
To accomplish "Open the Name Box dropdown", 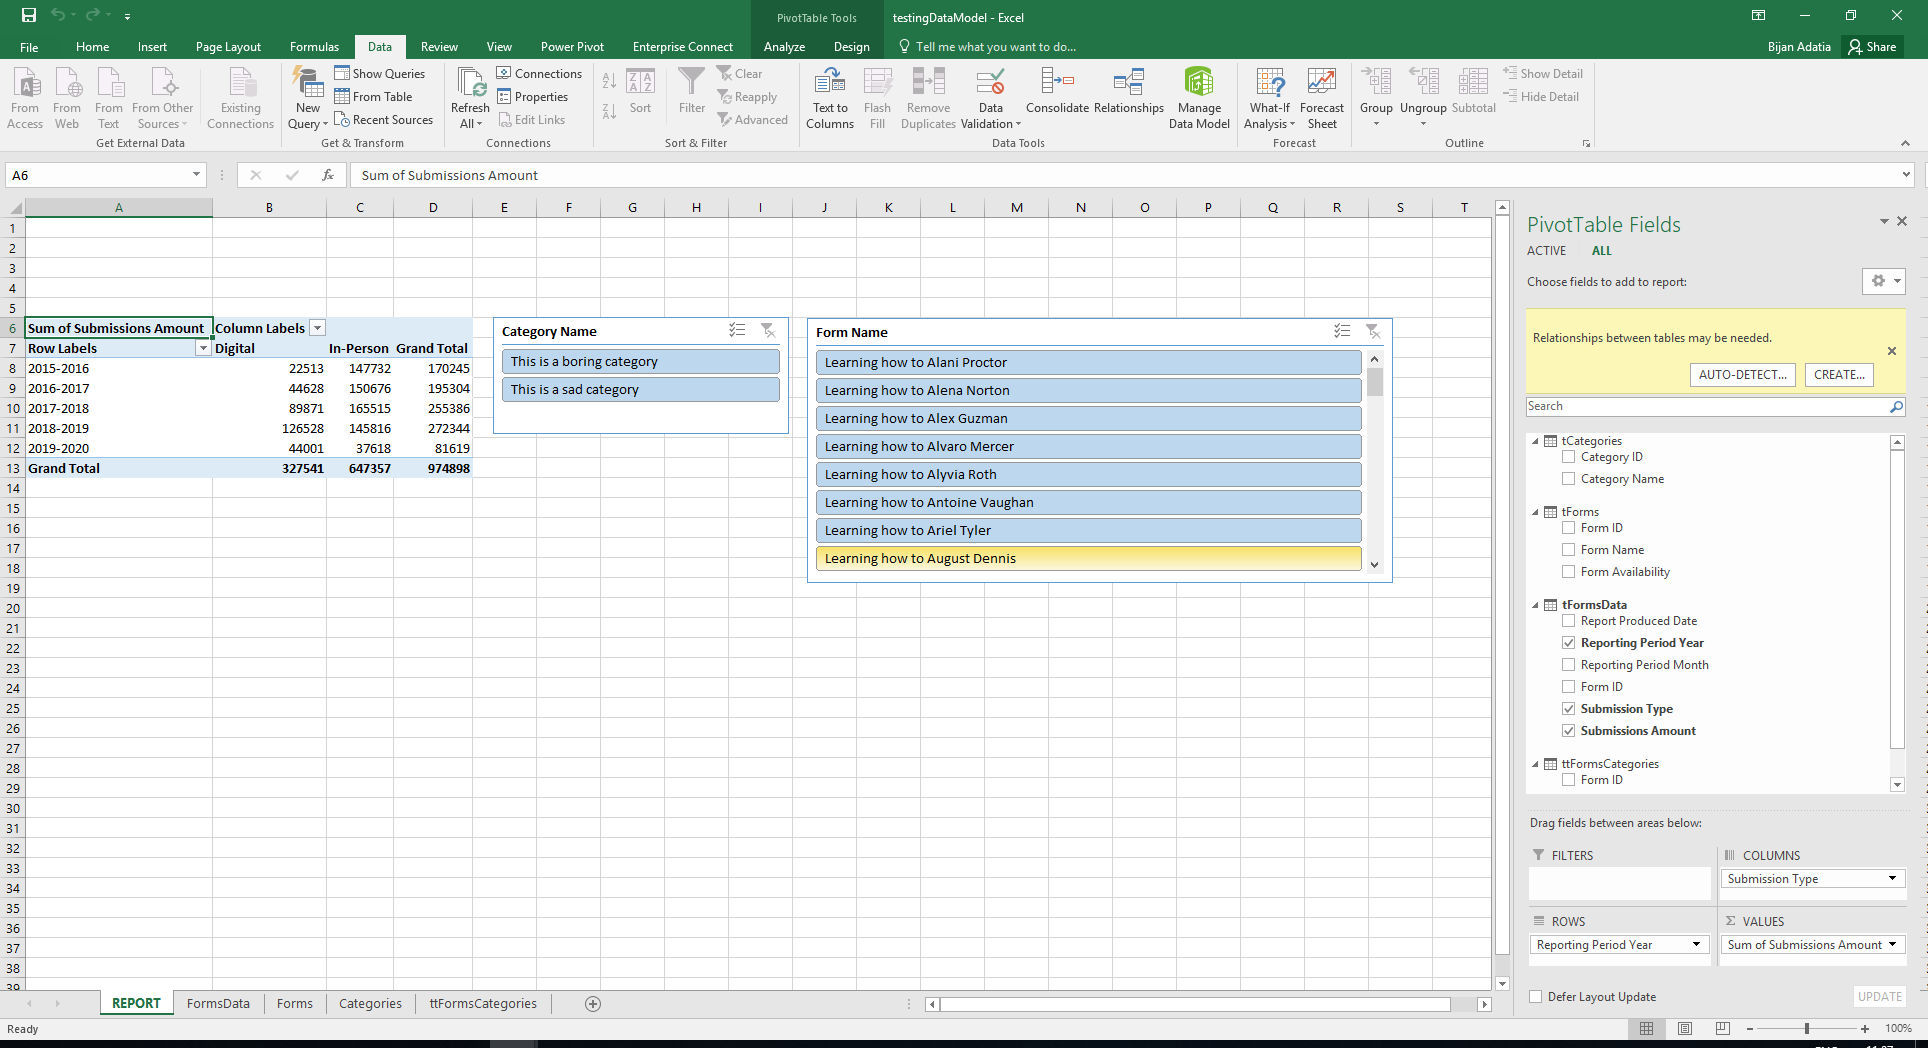I will [x=196, y=175].
